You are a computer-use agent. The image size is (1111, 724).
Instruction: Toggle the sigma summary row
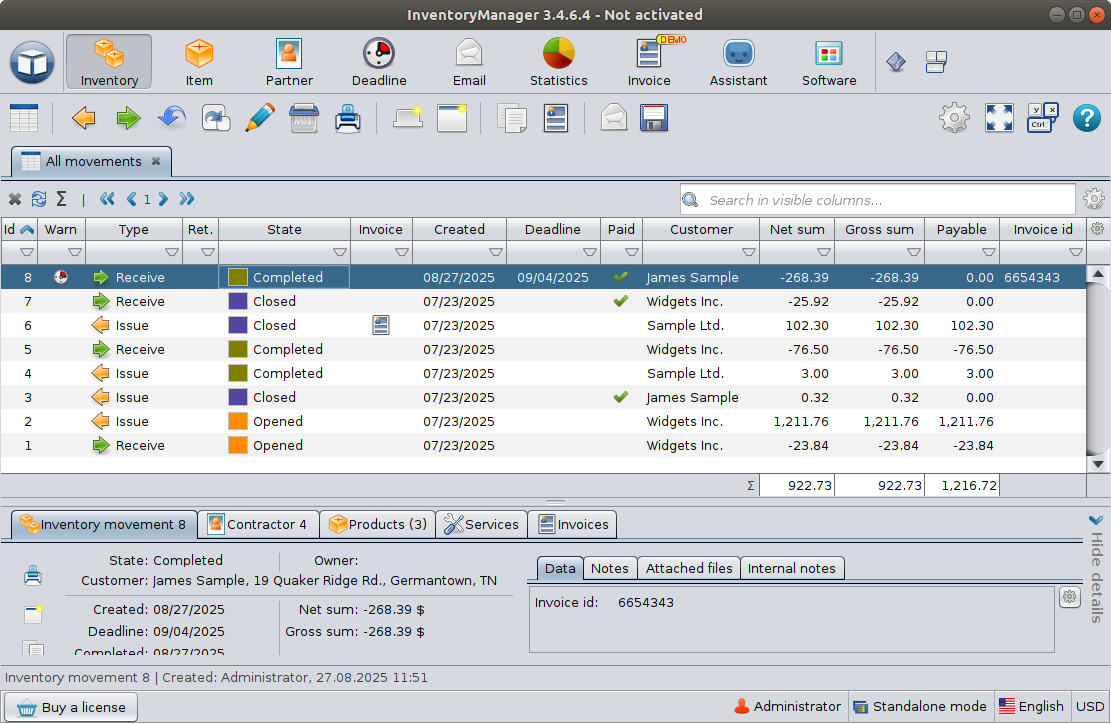(62, 199)
